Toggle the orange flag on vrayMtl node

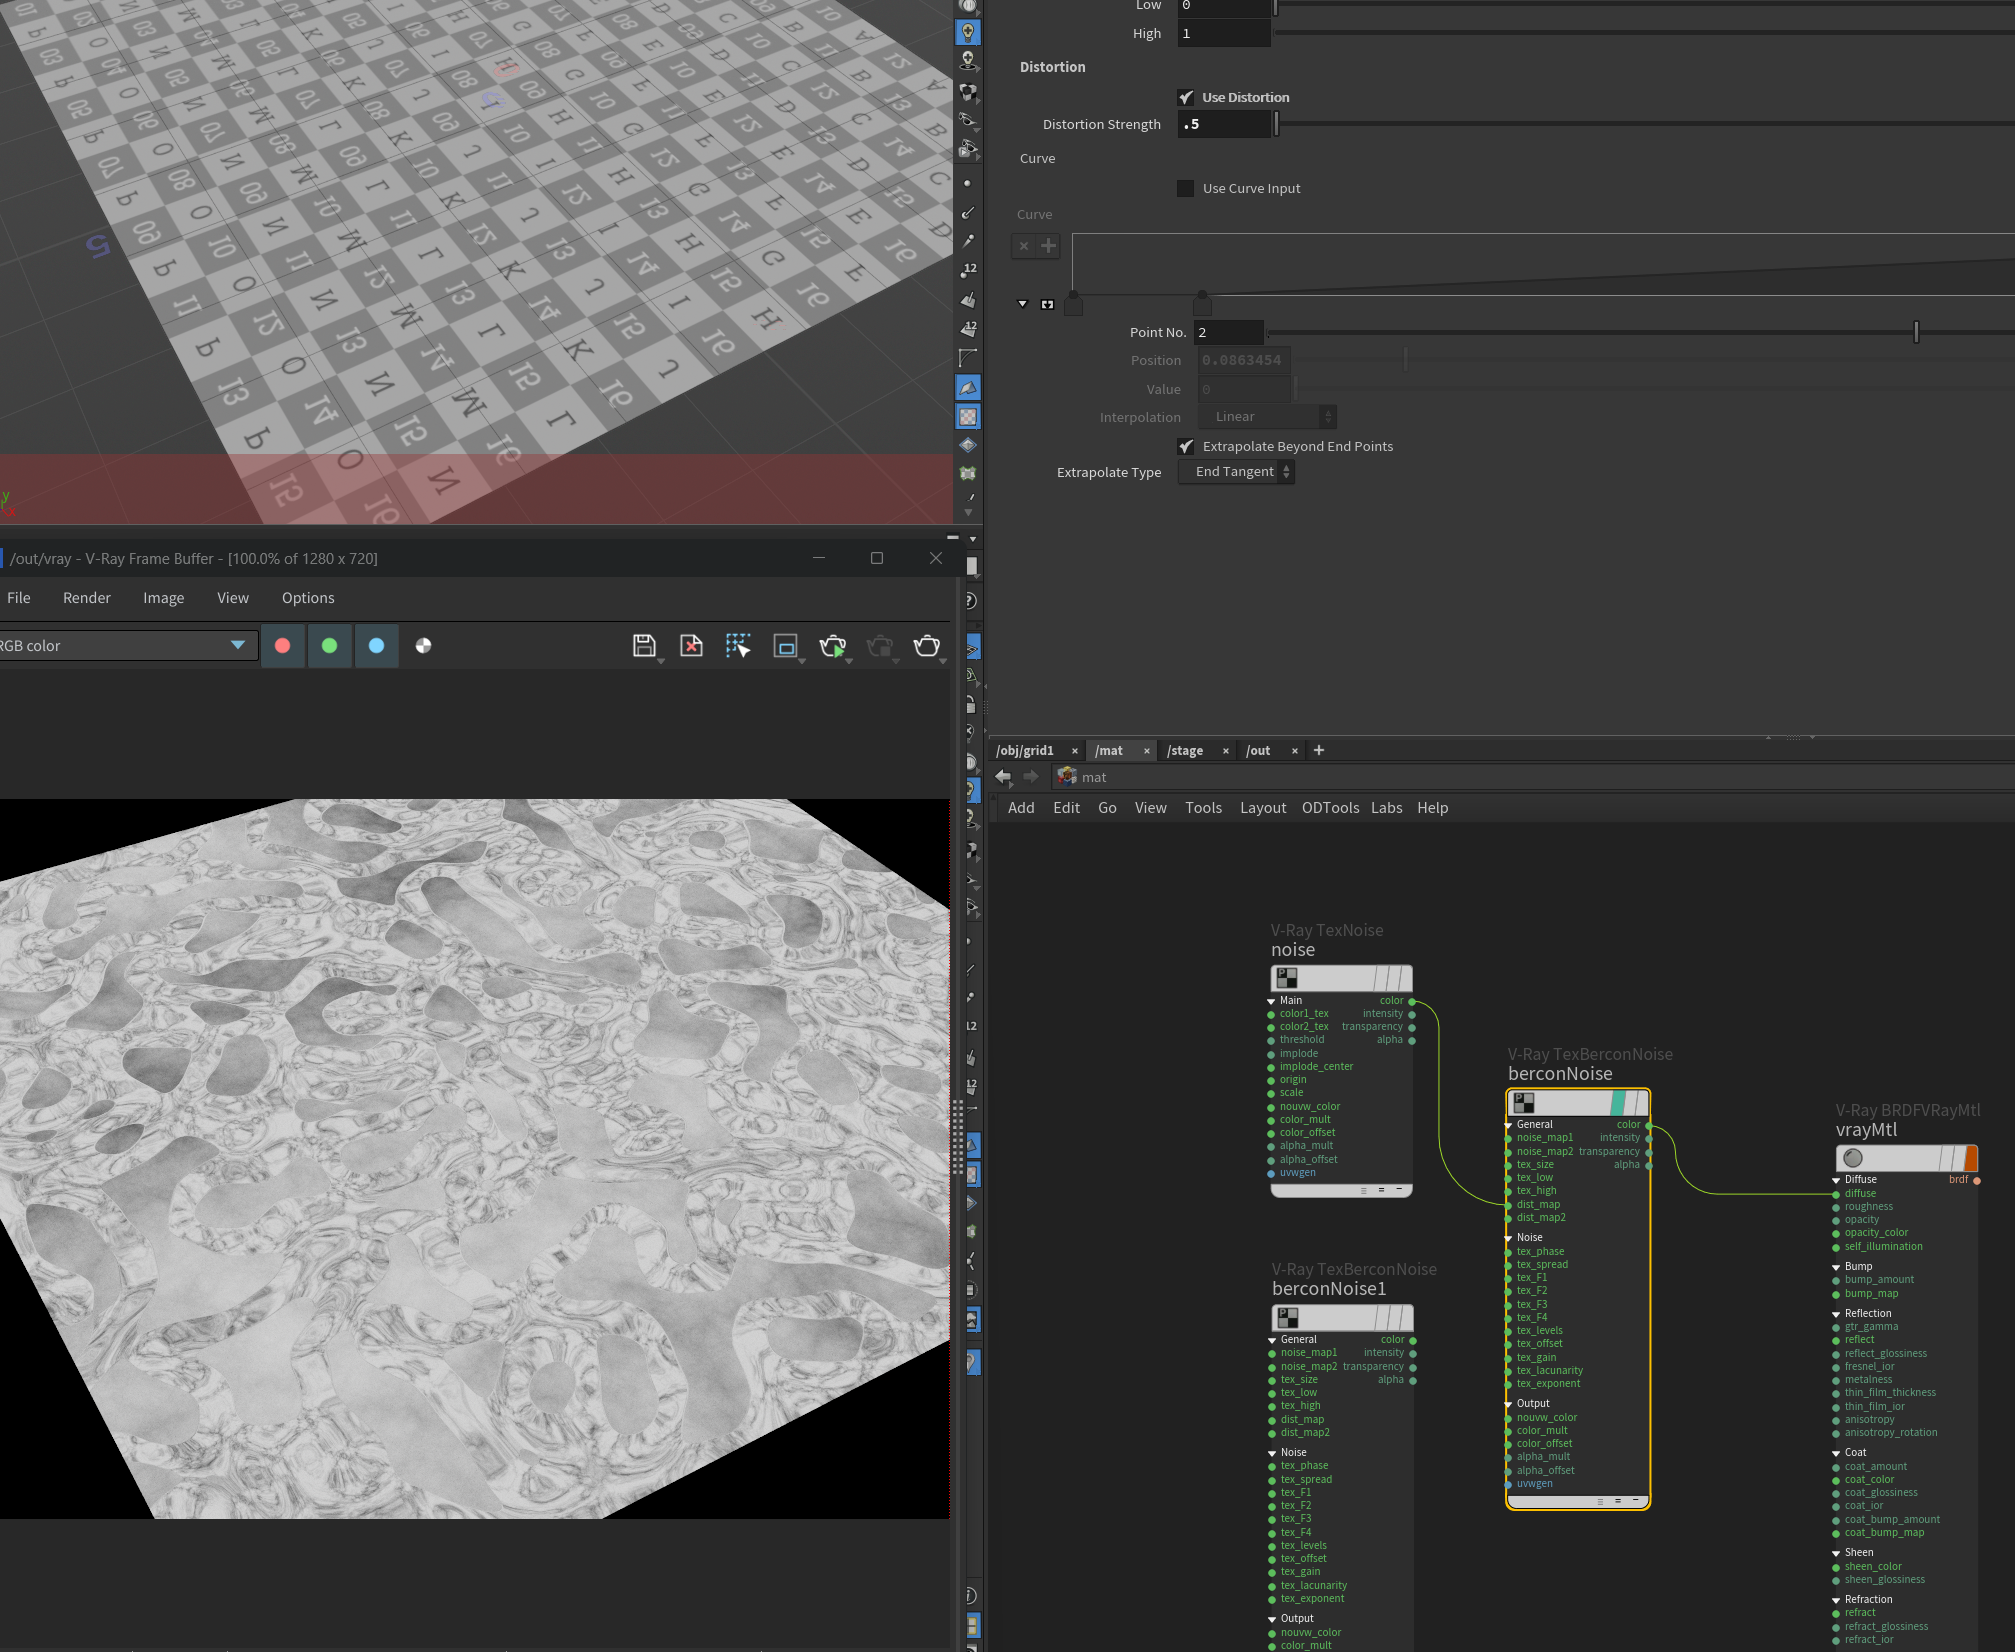(x=1971, y=1158)
